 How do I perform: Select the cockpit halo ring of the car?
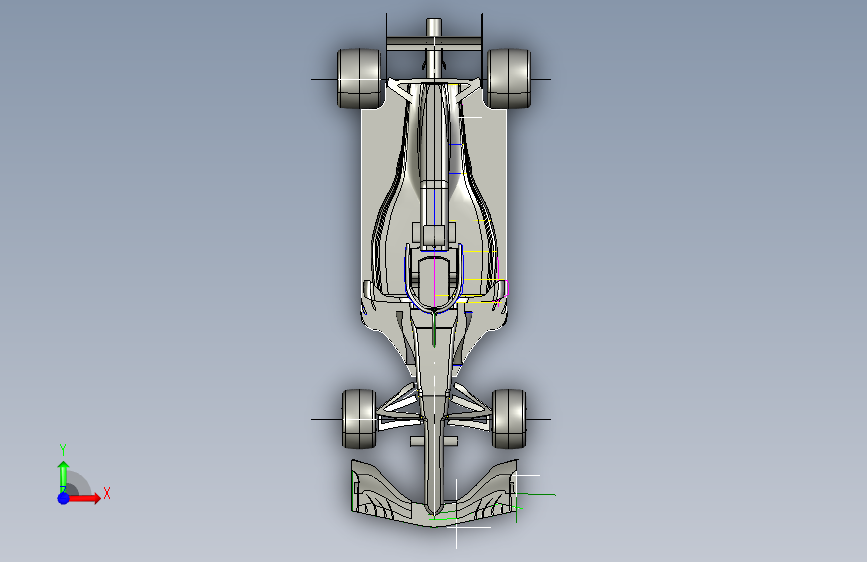click(434, 278)
